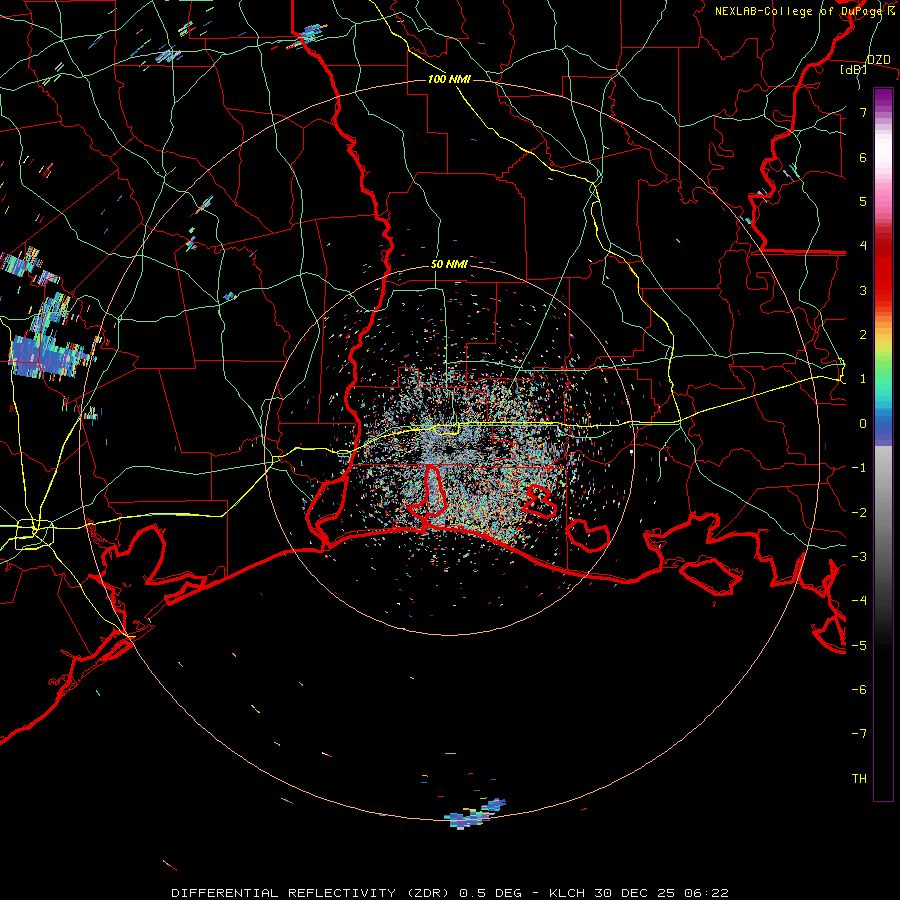900x900 pixels.
Task: Click the -2 dB tick label on the legend
Action: pos(859,513)
